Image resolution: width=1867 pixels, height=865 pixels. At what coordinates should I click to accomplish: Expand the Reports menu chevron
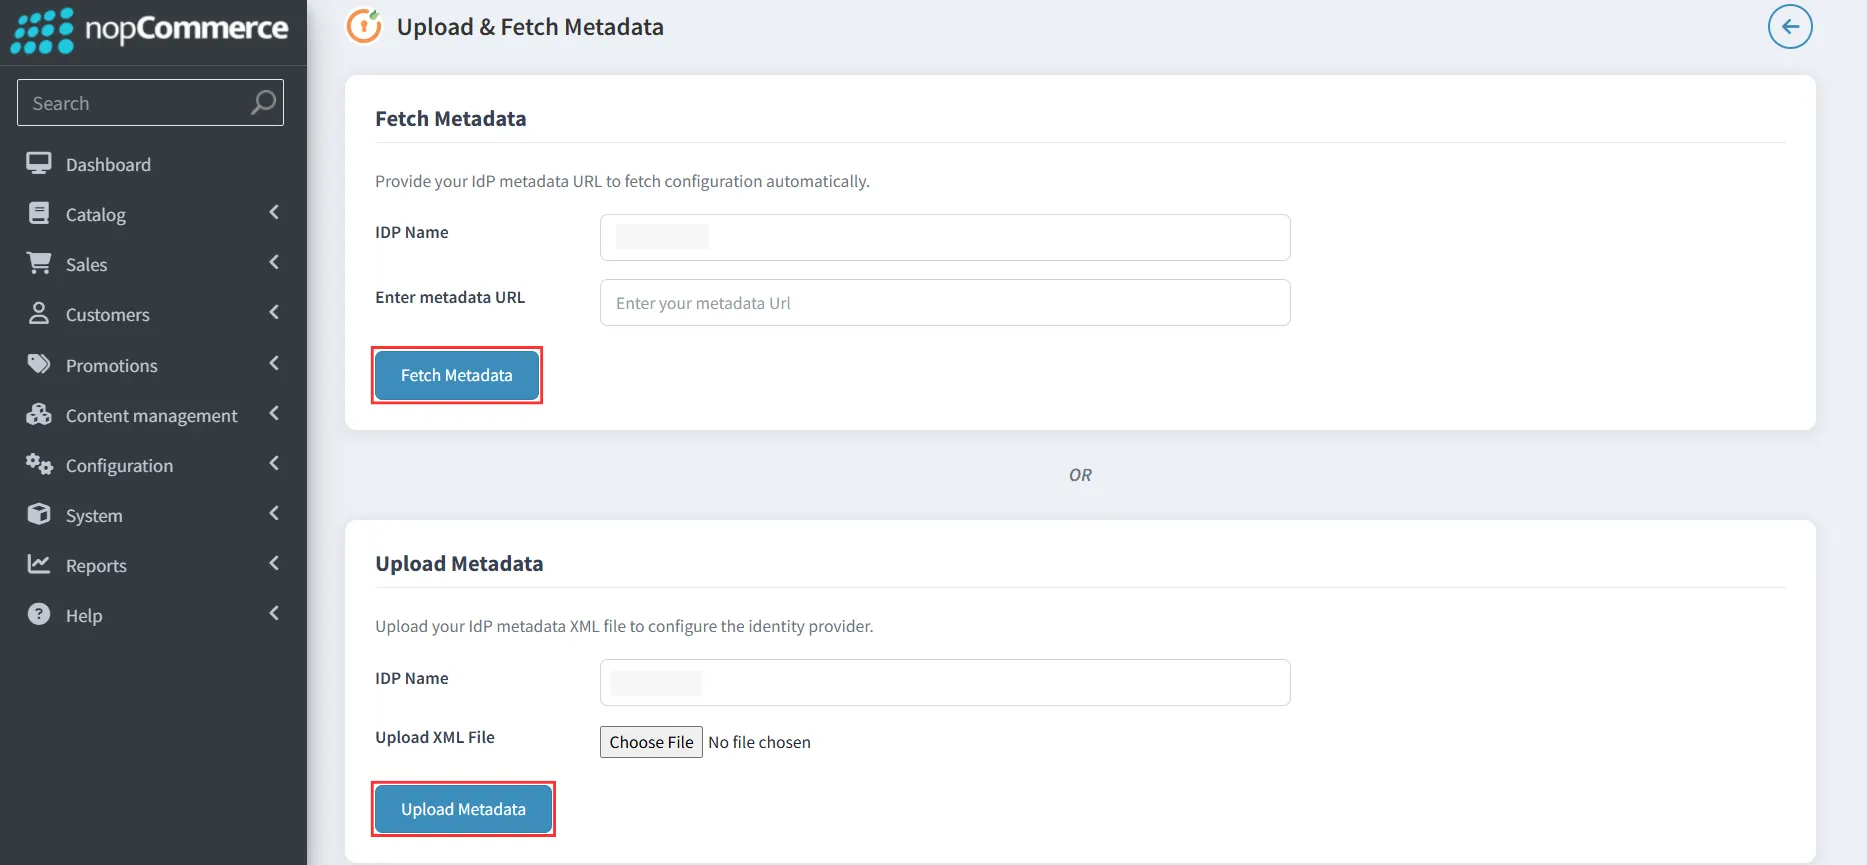[274, 563]
